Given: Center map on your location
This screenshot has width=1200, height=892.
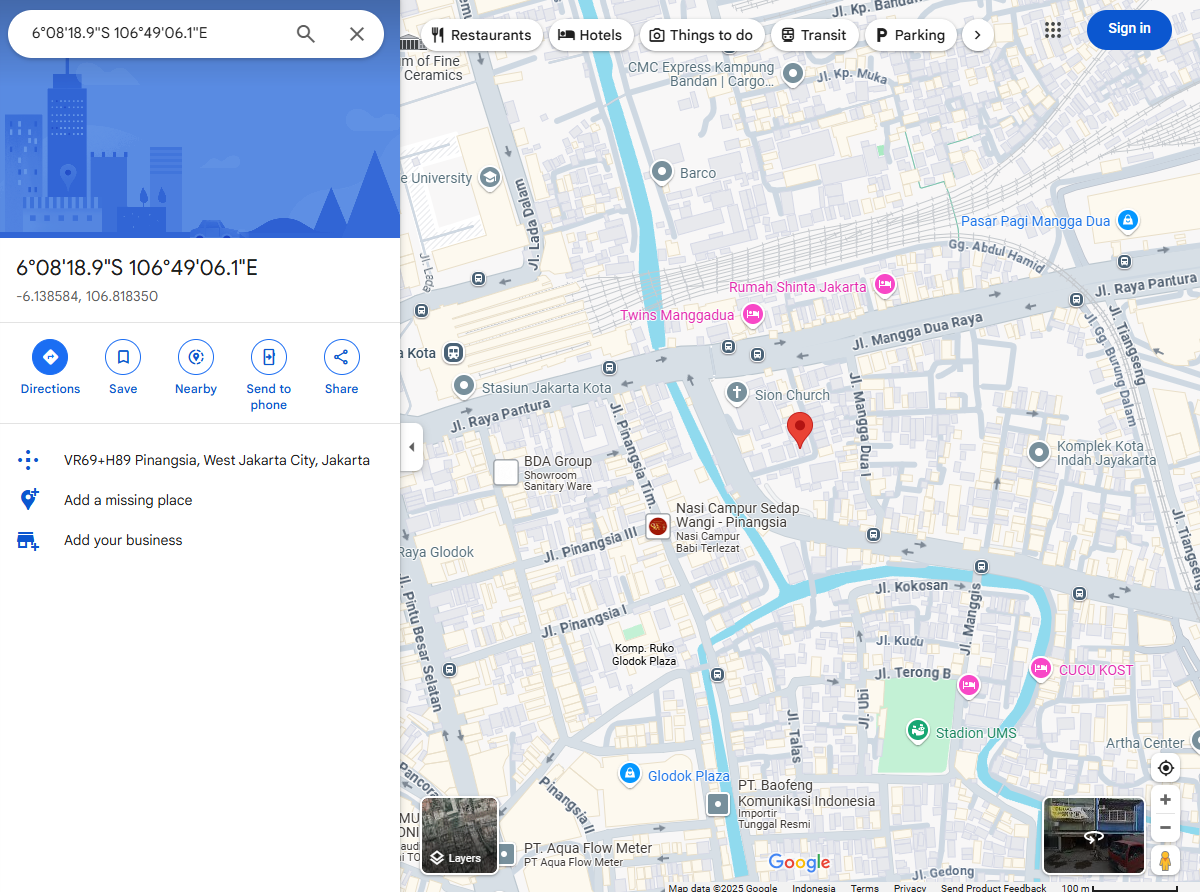Looking at the screenshot, I should coord(1165,768).
